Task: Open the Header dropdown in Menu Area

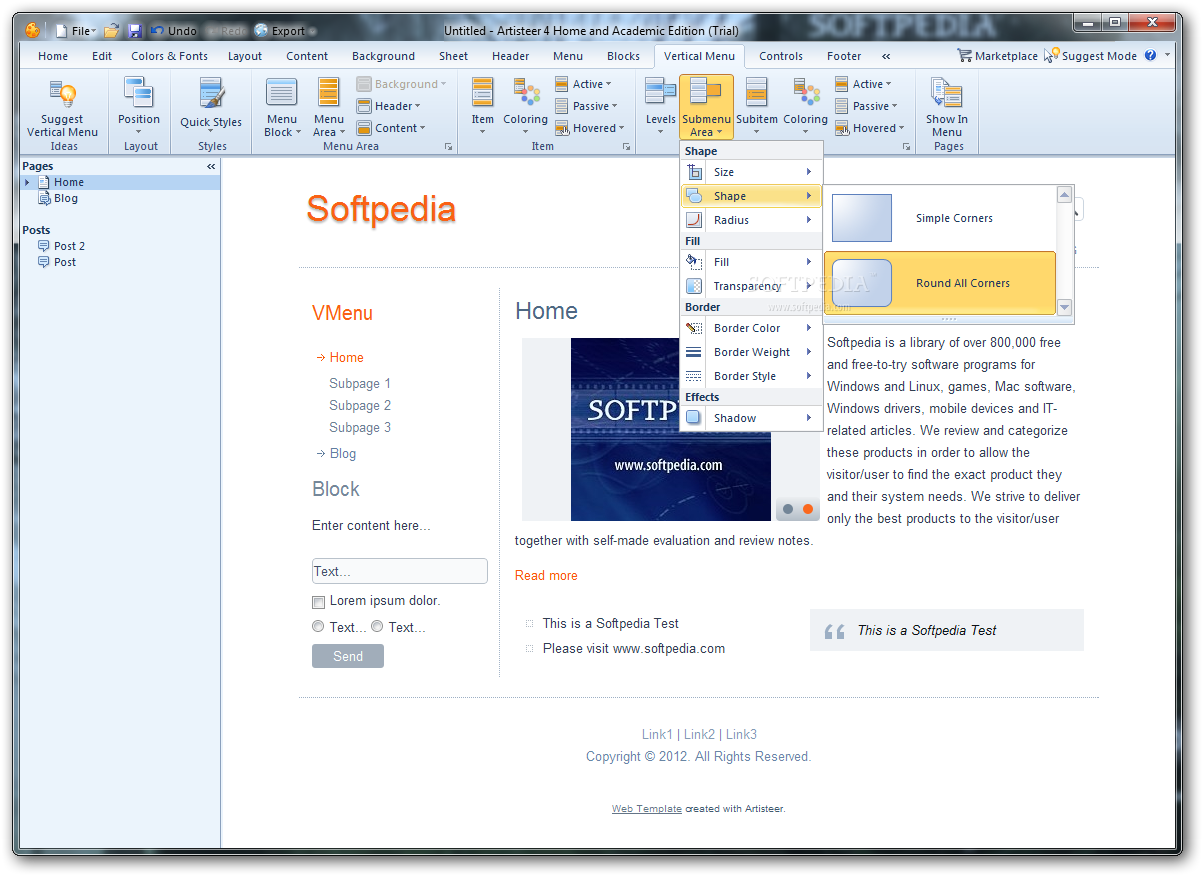Action: 389,106
